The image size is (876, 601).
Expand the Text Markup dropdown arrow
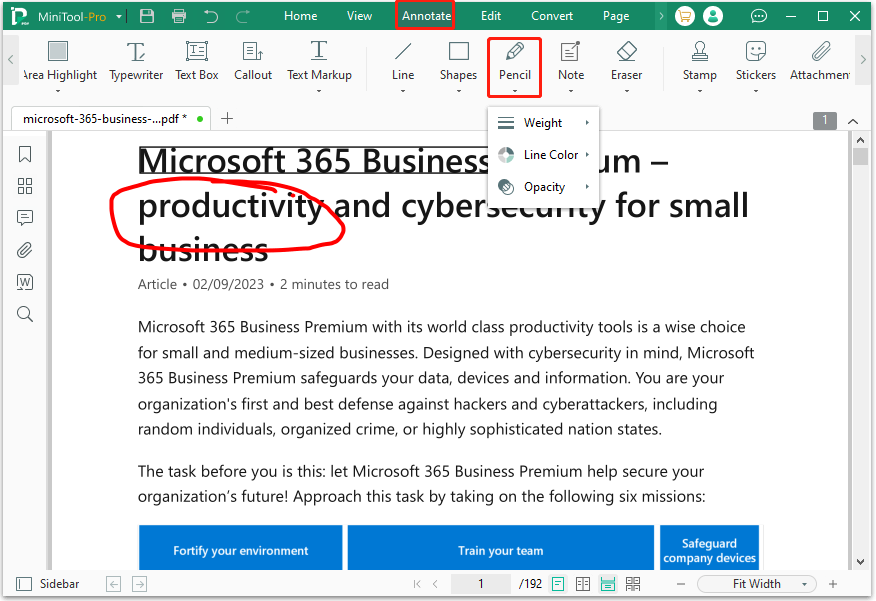tap(319, 90)
